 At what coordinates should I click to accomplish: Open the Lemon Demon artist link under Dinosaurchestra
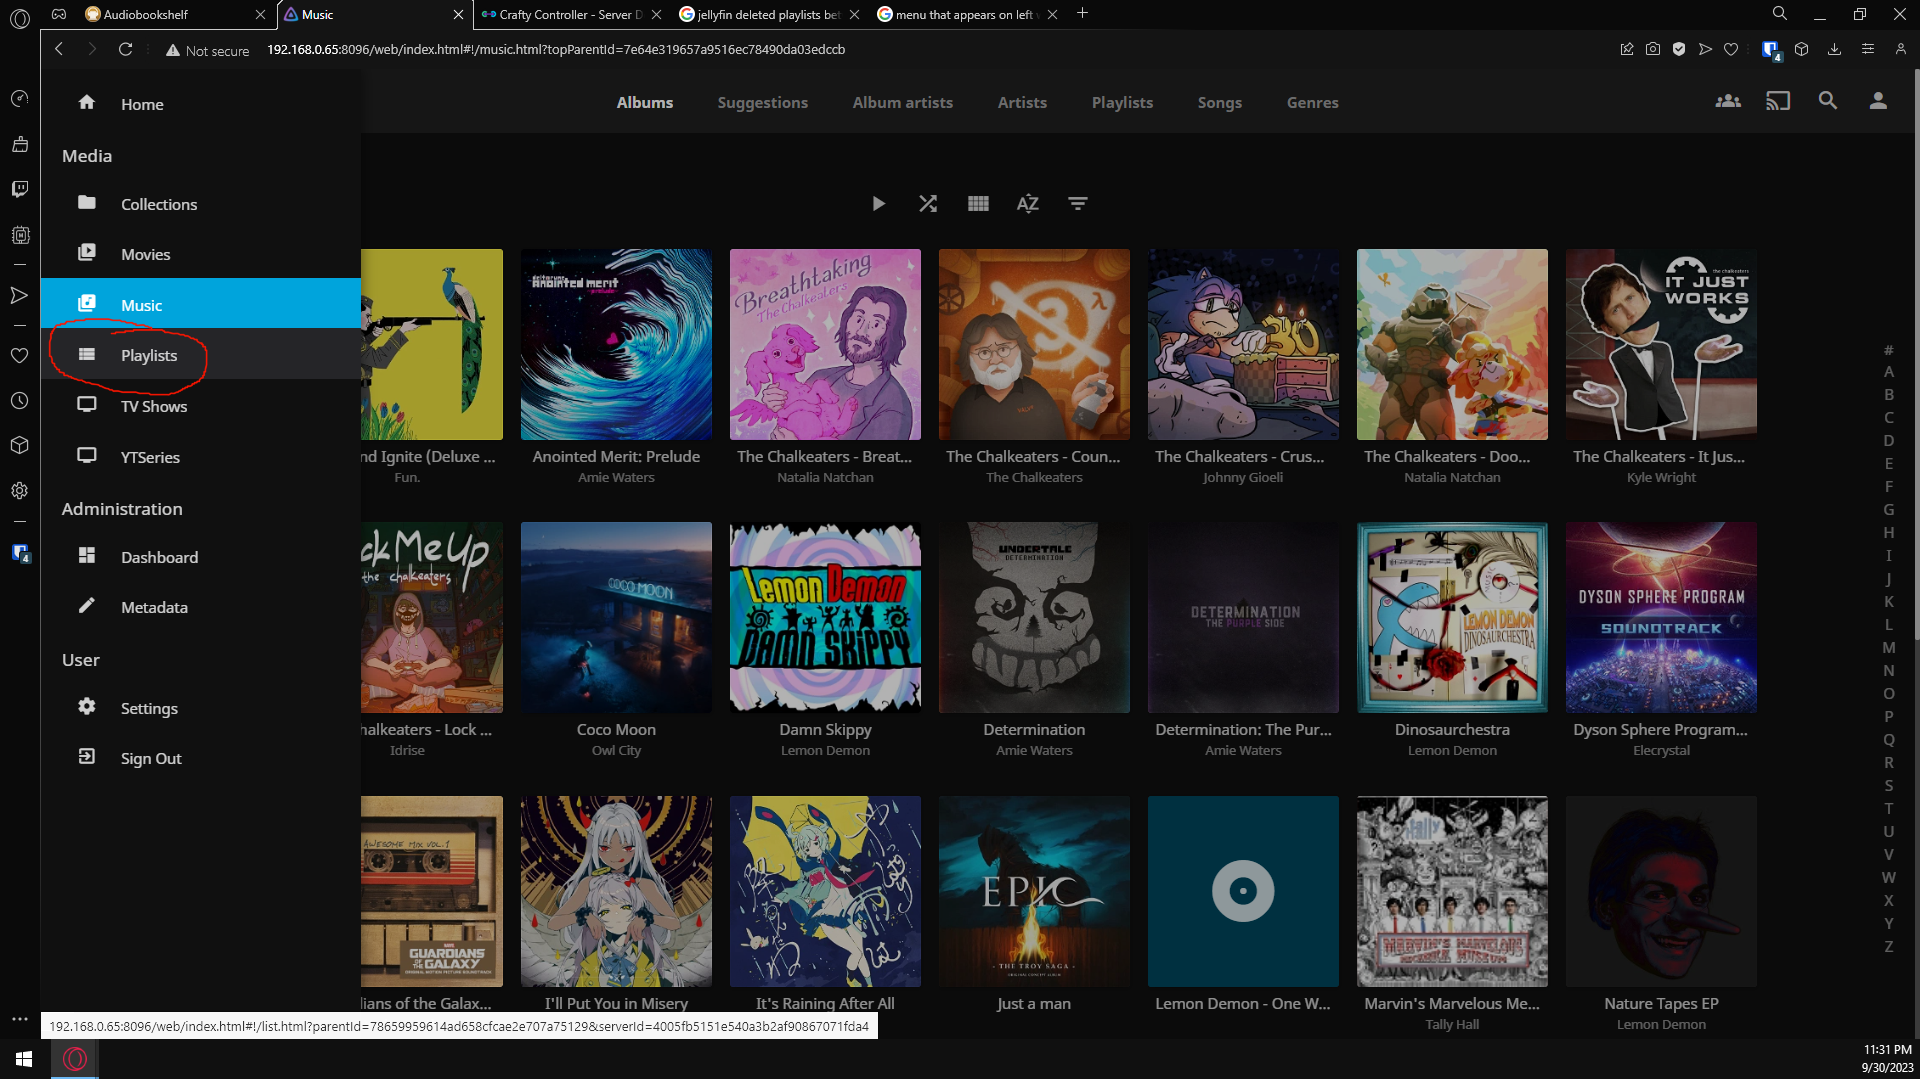(1452, 751)
